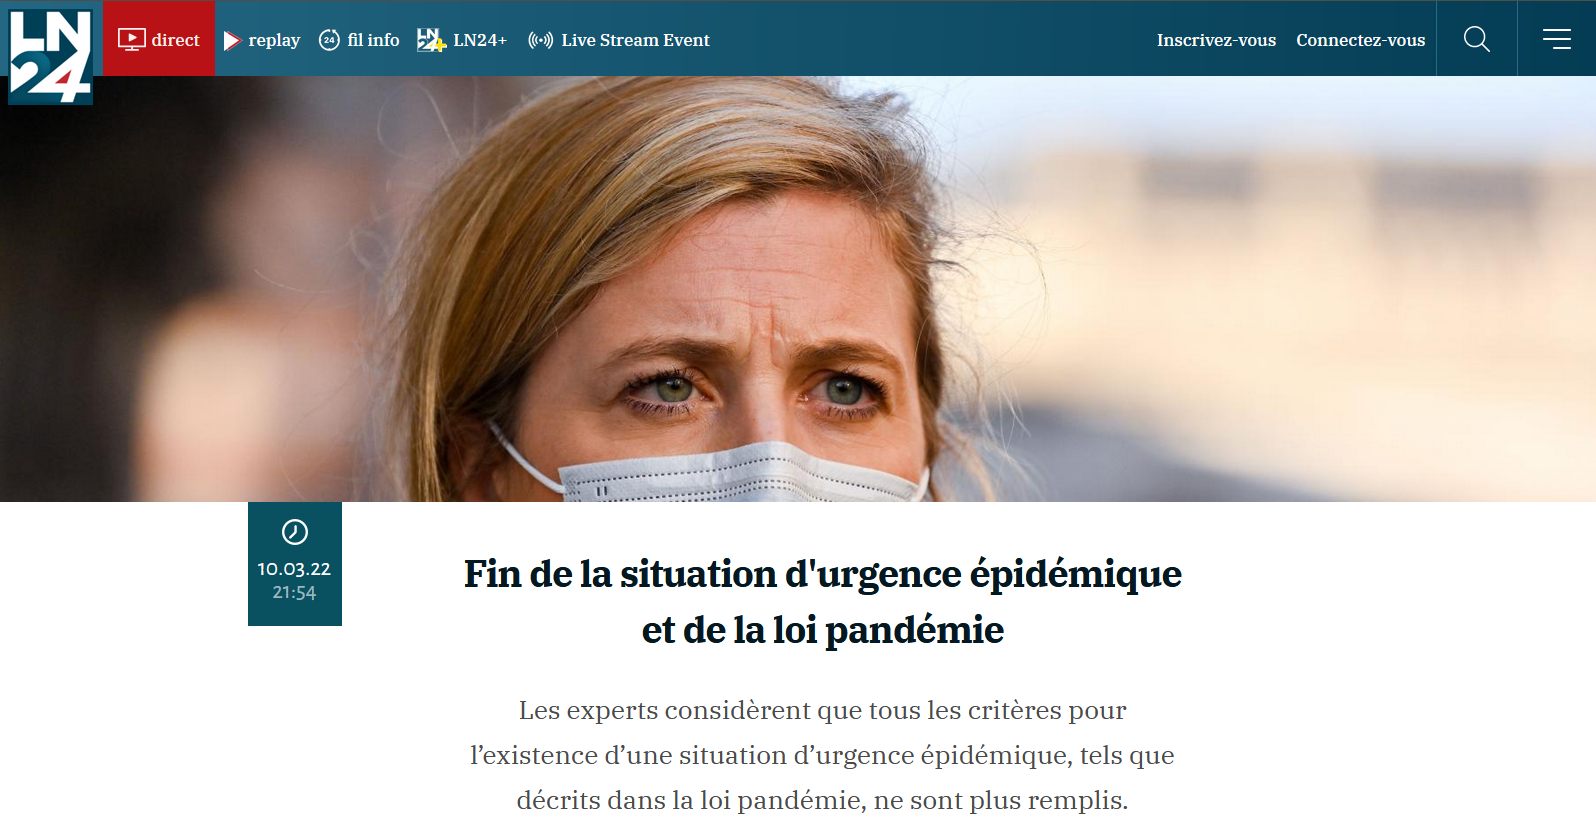Select LN24+ in the navigation bar
This screenshot has width=1596, height=840.
462,40
